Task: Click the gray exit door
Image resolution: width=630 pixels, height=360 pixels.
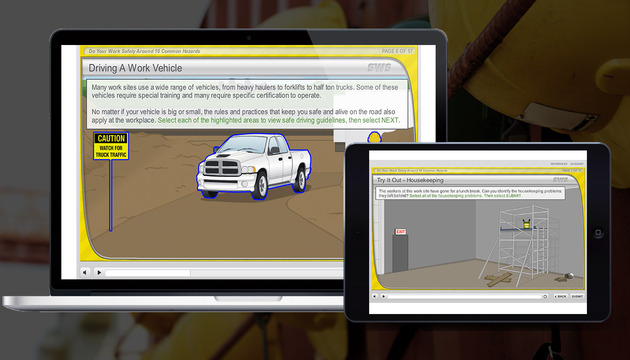Action: 400,254
